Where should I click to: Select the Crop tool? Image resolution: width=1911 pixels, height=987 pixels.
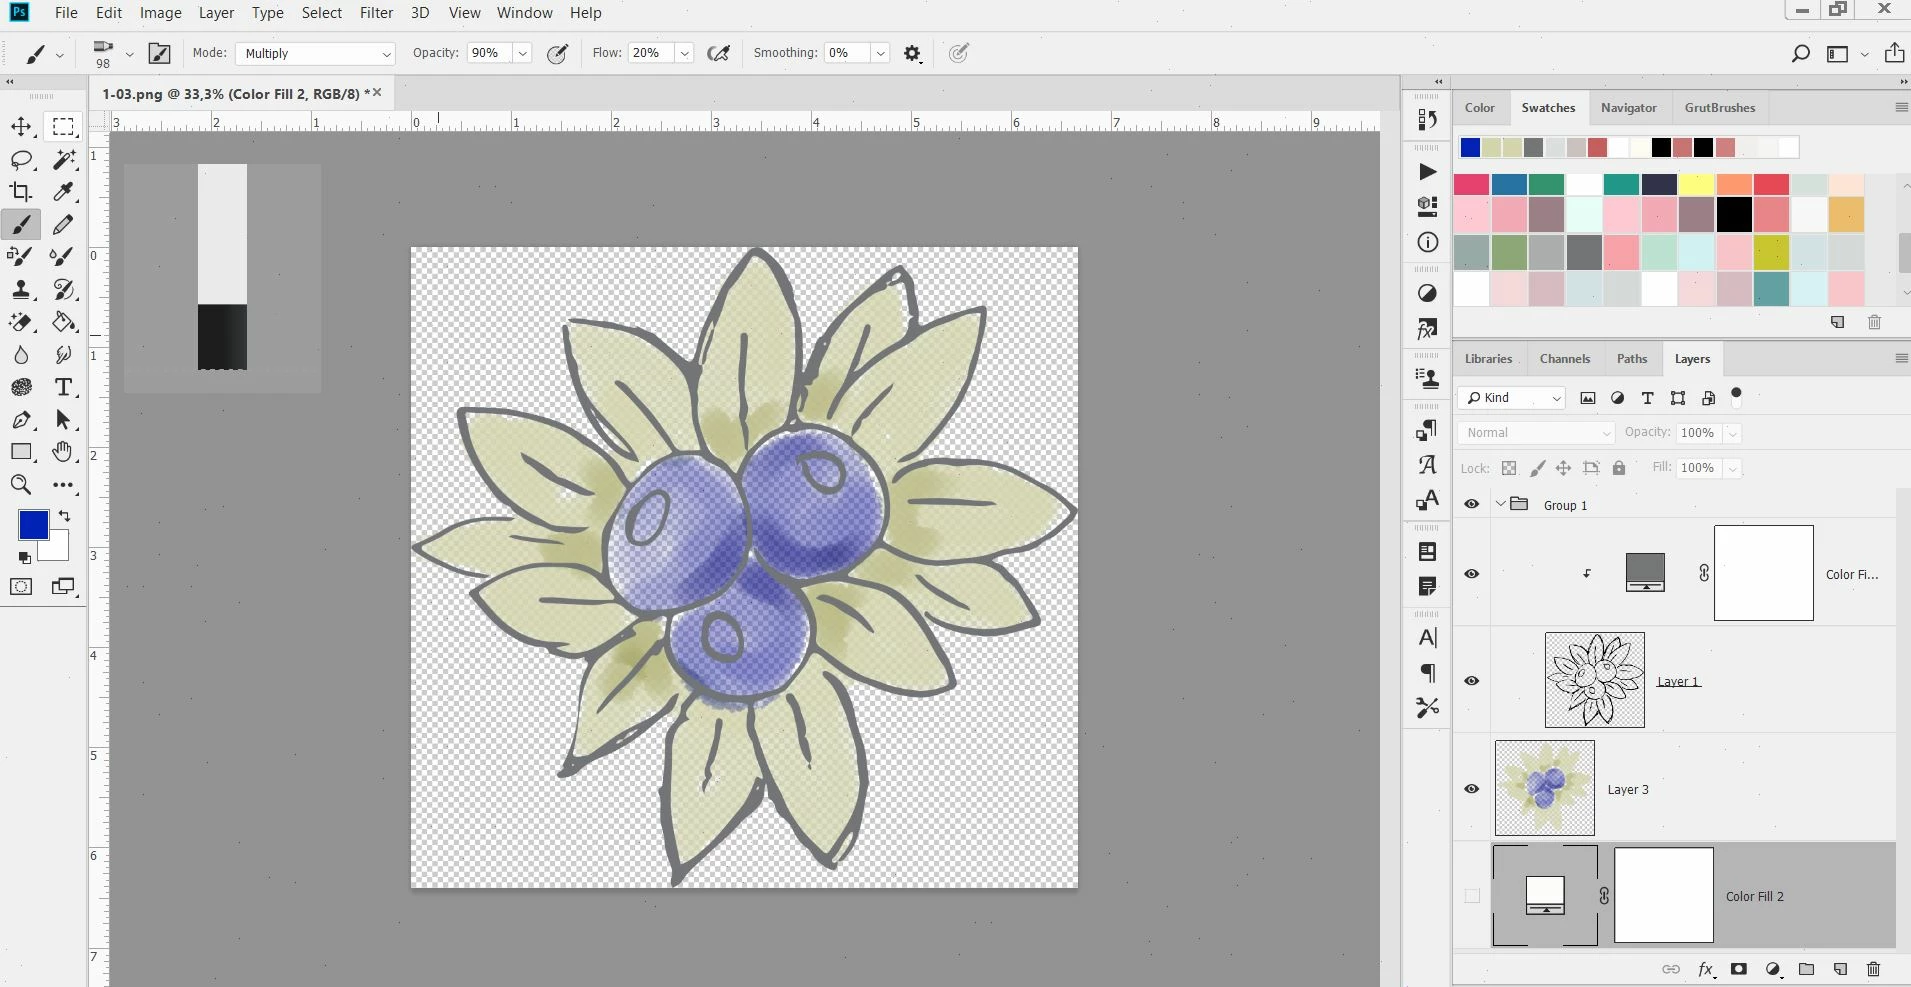(x=21, y=192)
